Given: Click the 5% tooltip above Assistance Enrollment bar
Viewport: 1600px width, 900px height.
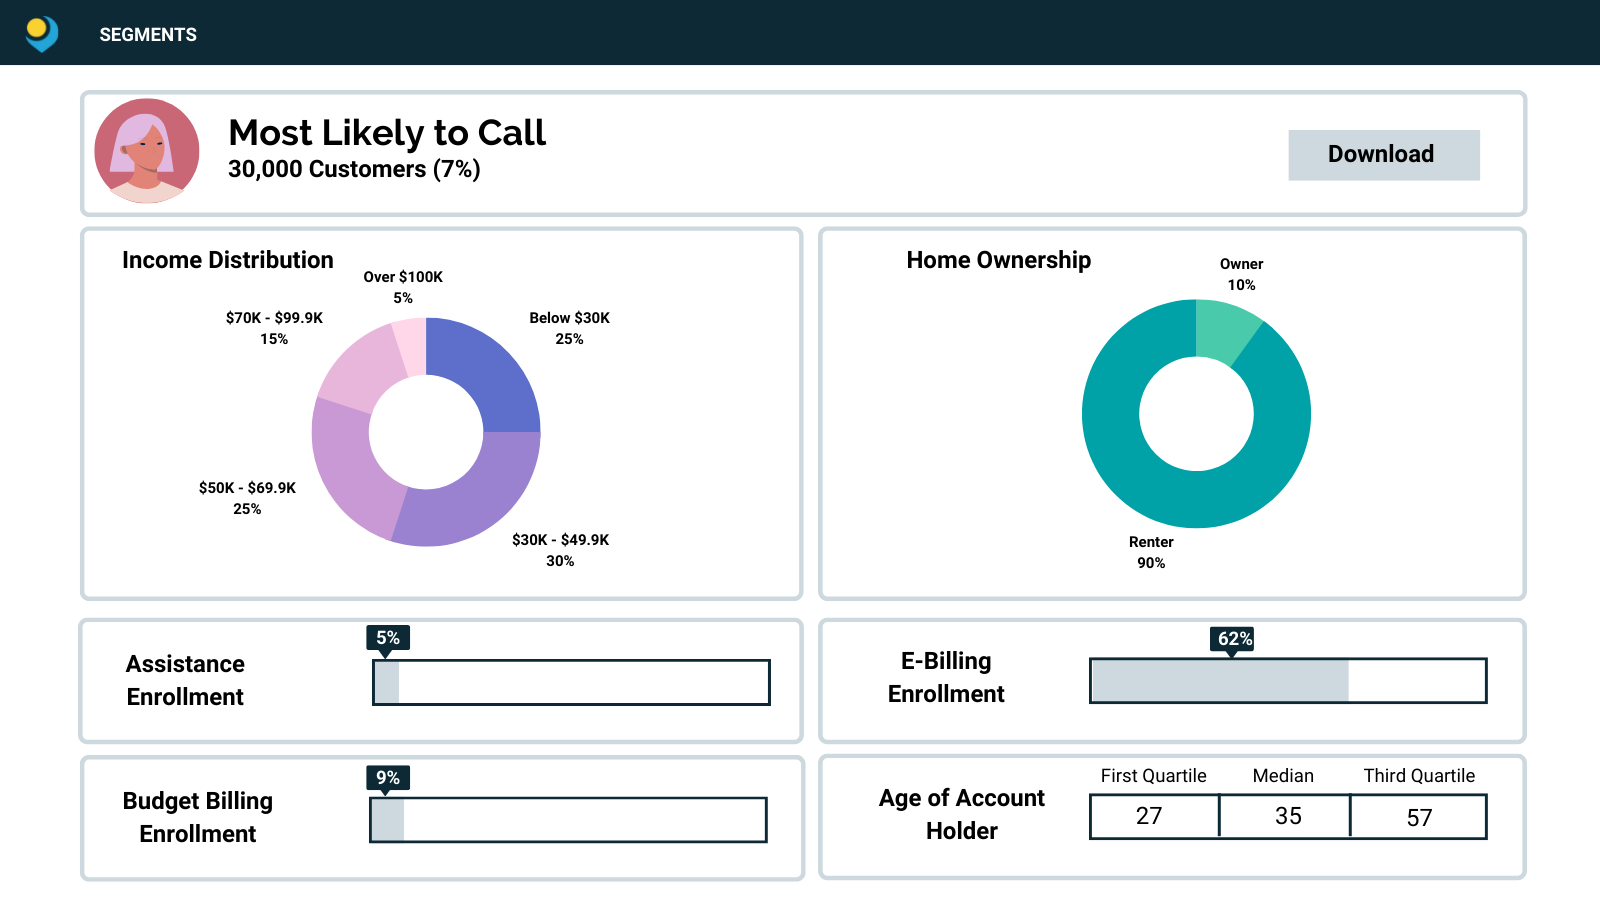Looking at the screenshot, I should (388, 637).
